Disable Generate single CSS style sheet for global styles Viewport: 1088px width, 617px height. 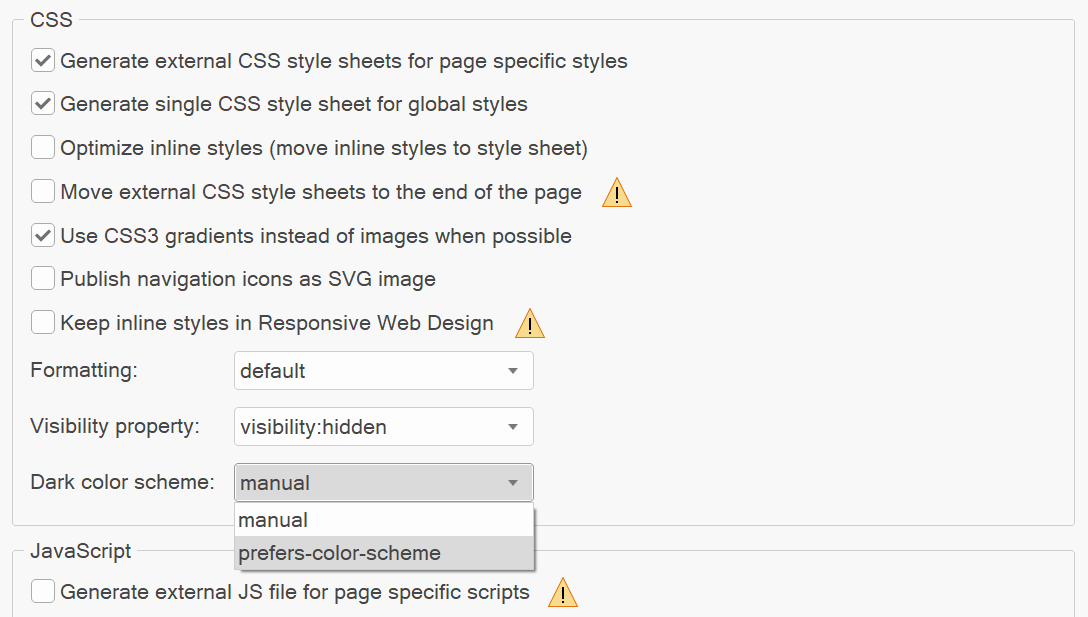tap(43, 104)
